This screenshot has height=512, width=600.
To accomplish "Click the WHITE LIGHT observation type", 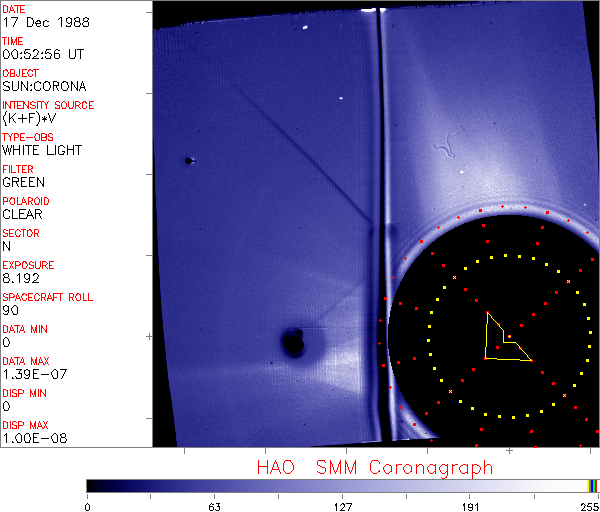I will pyautogui.click(x=42, y=150).
